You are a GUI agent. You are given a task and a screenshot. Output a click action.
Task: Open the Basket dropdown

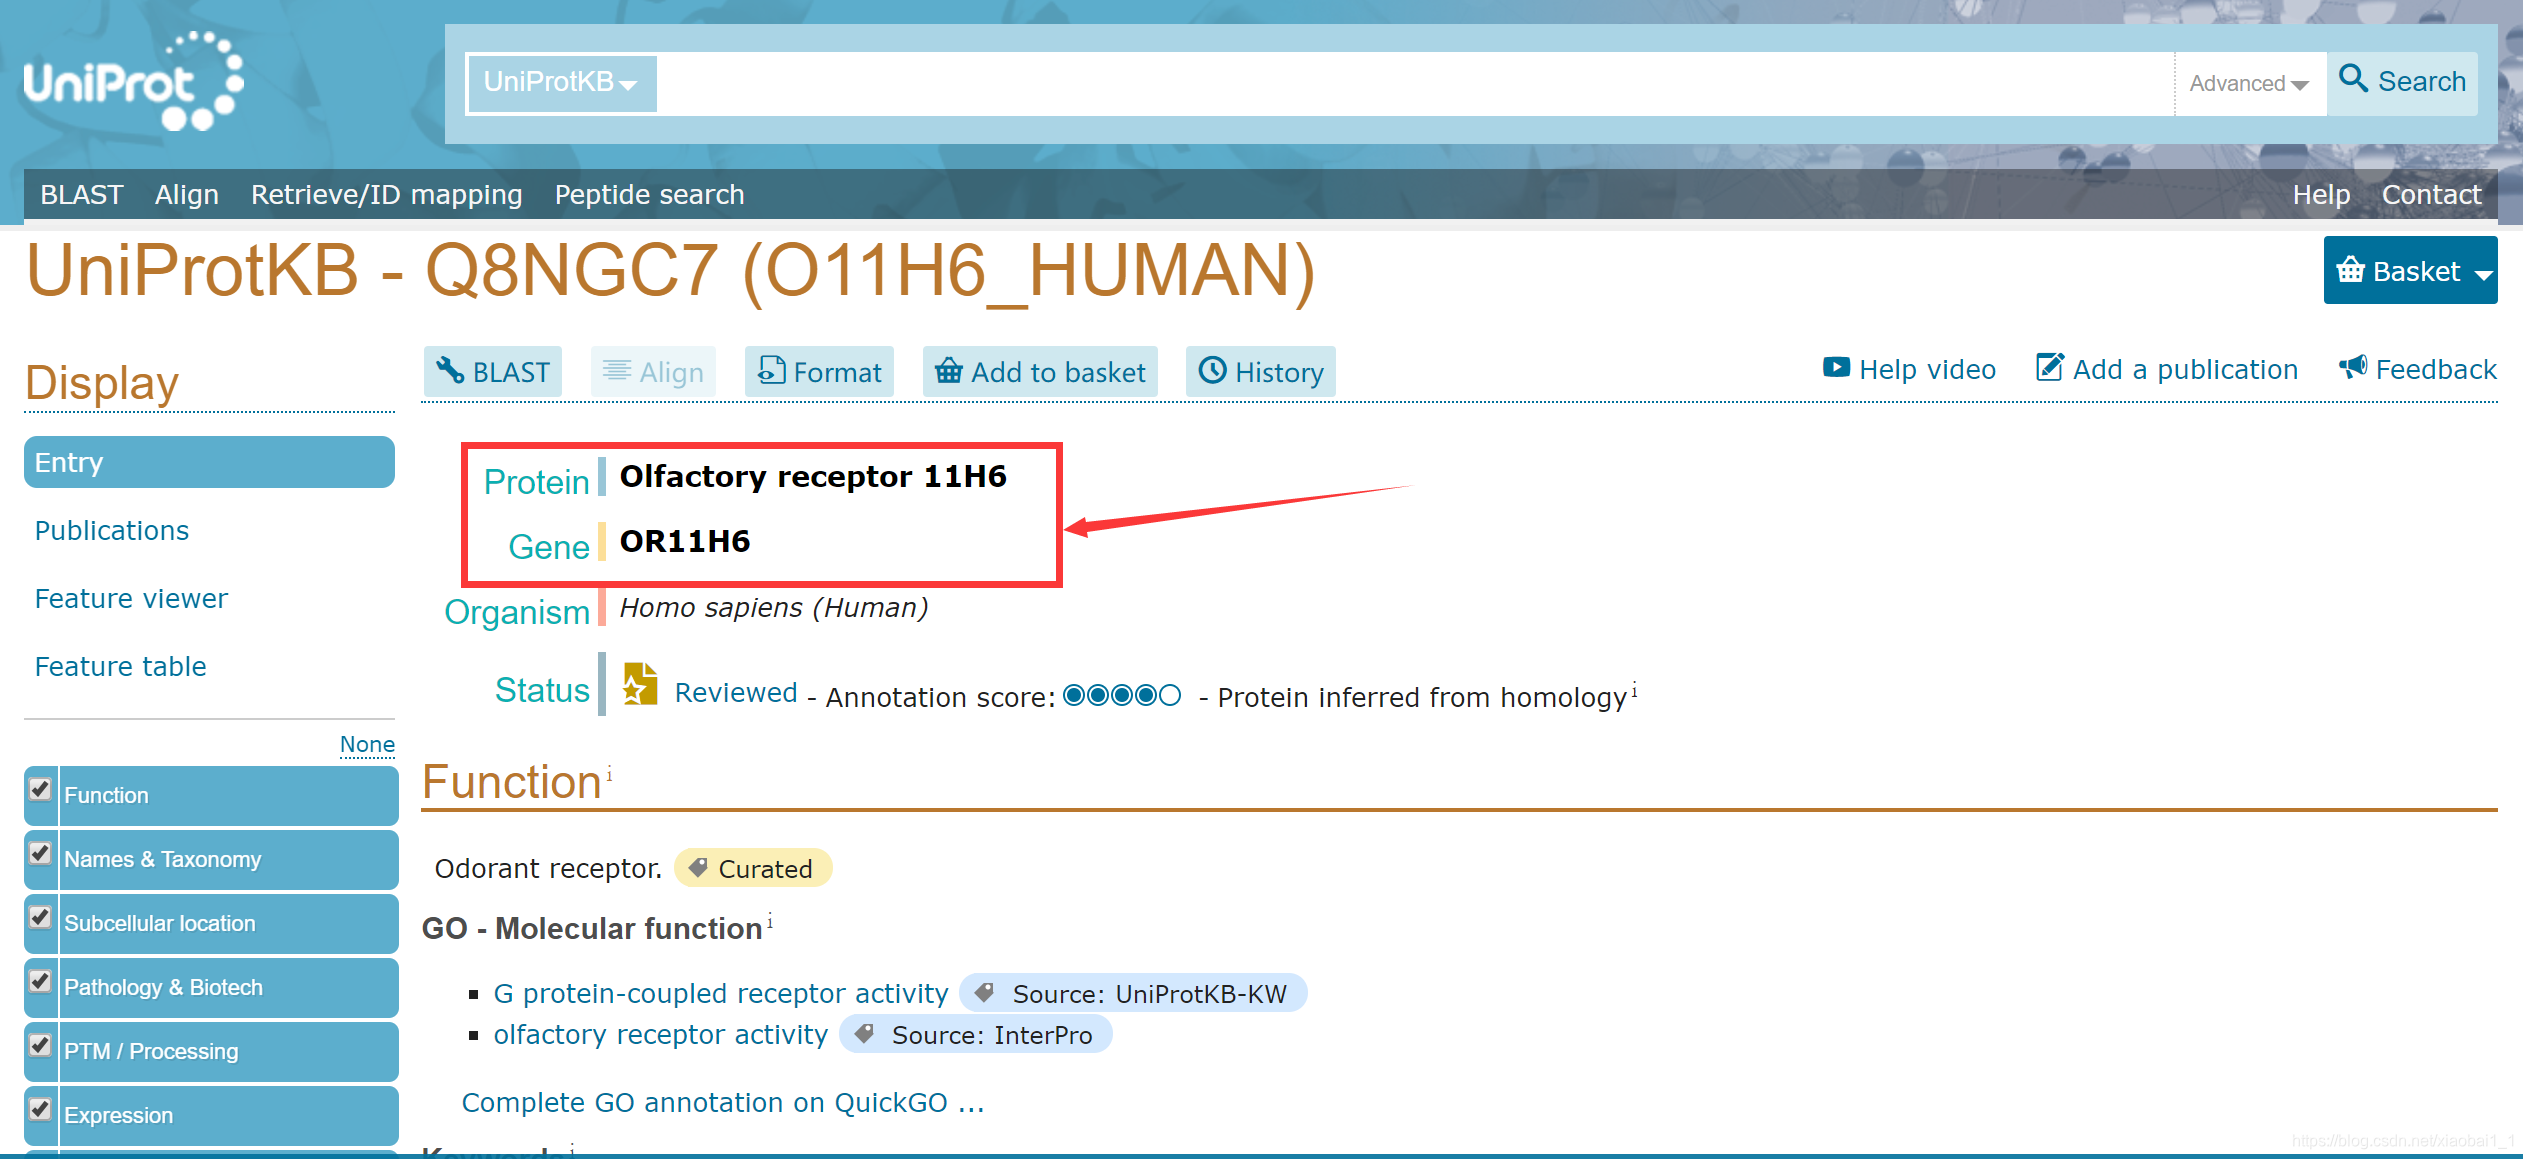2410,271
